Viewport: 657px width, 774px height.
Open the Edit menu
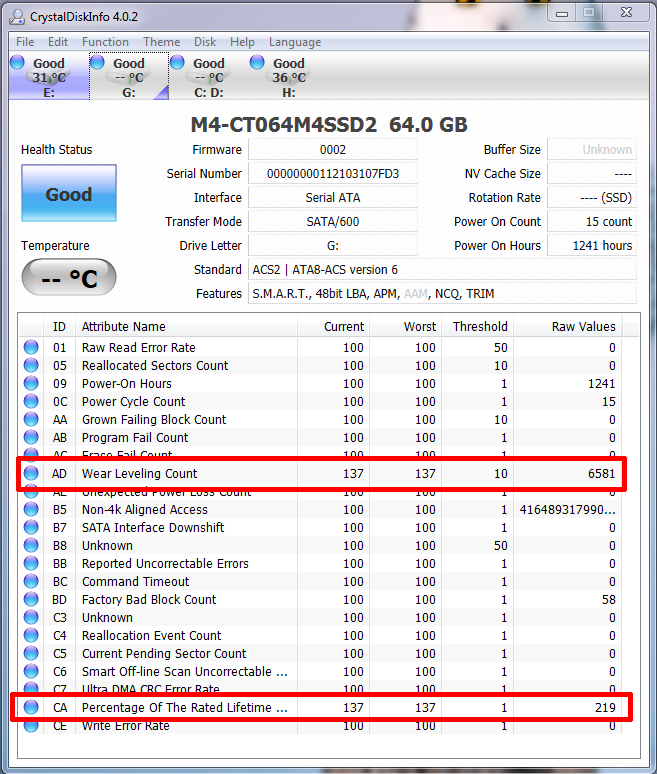[58, 42]
